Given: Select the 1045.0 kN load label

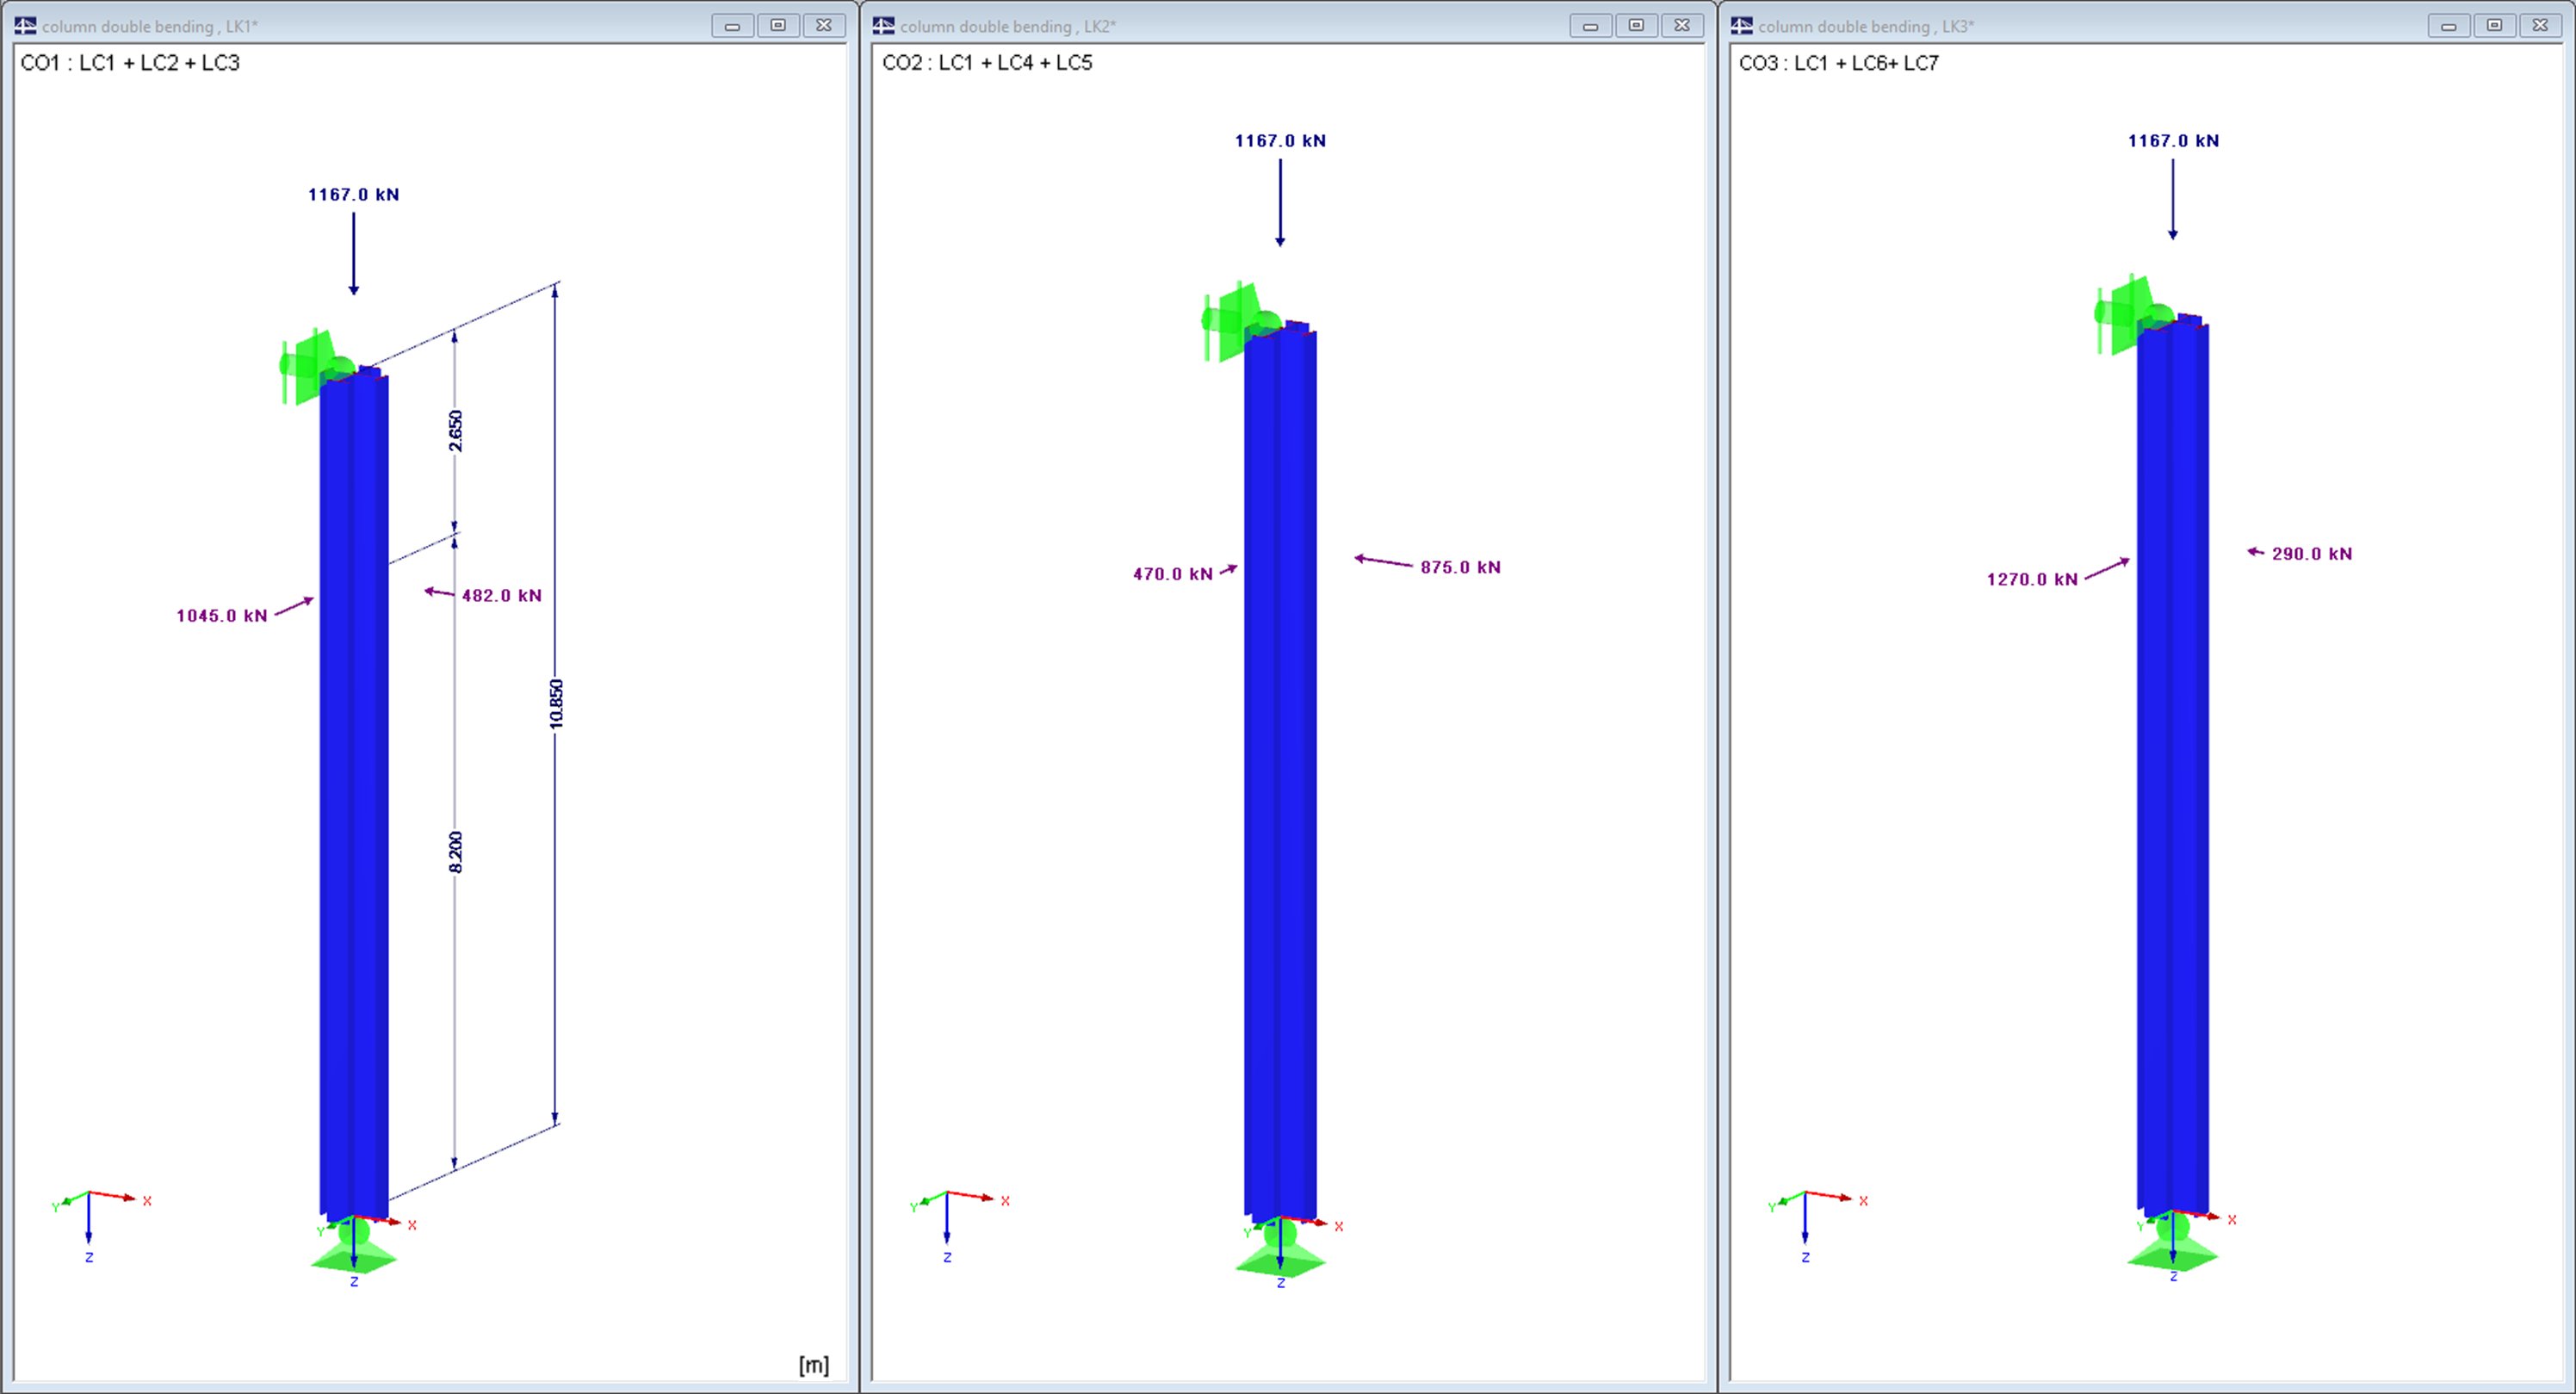Looking at the screenshot, I should (222, 615).
